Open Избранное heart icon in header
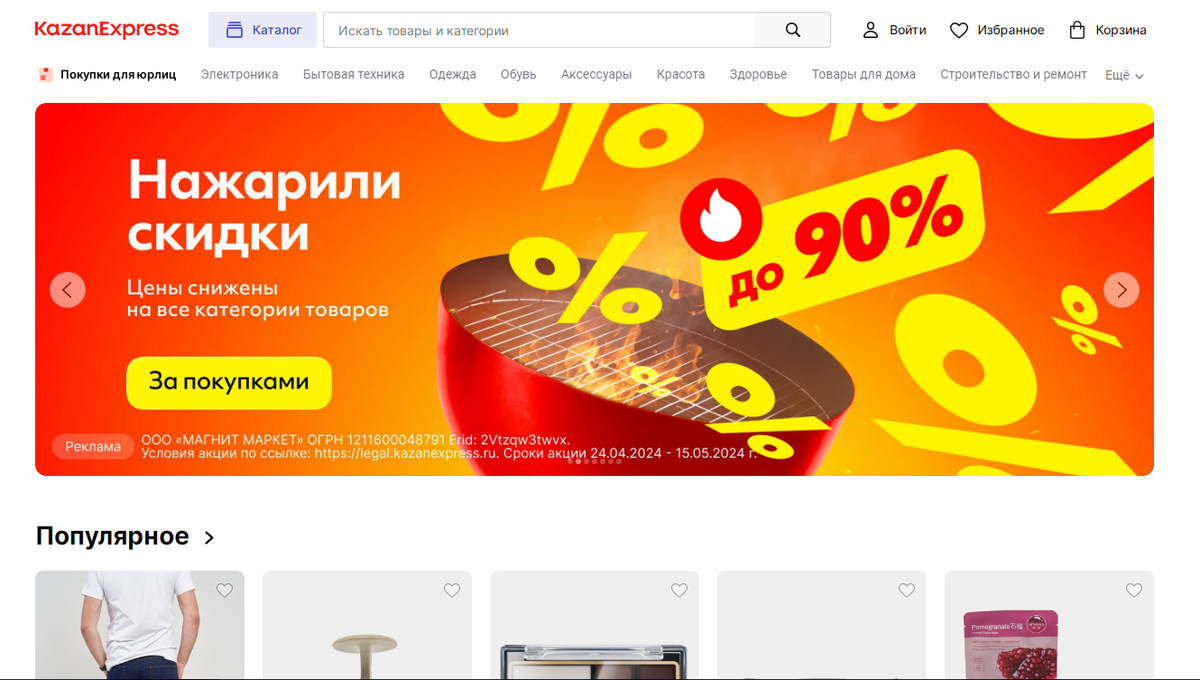Viewport: 1200px width, 680px height. pyautogui.click(x=958, y=30)
